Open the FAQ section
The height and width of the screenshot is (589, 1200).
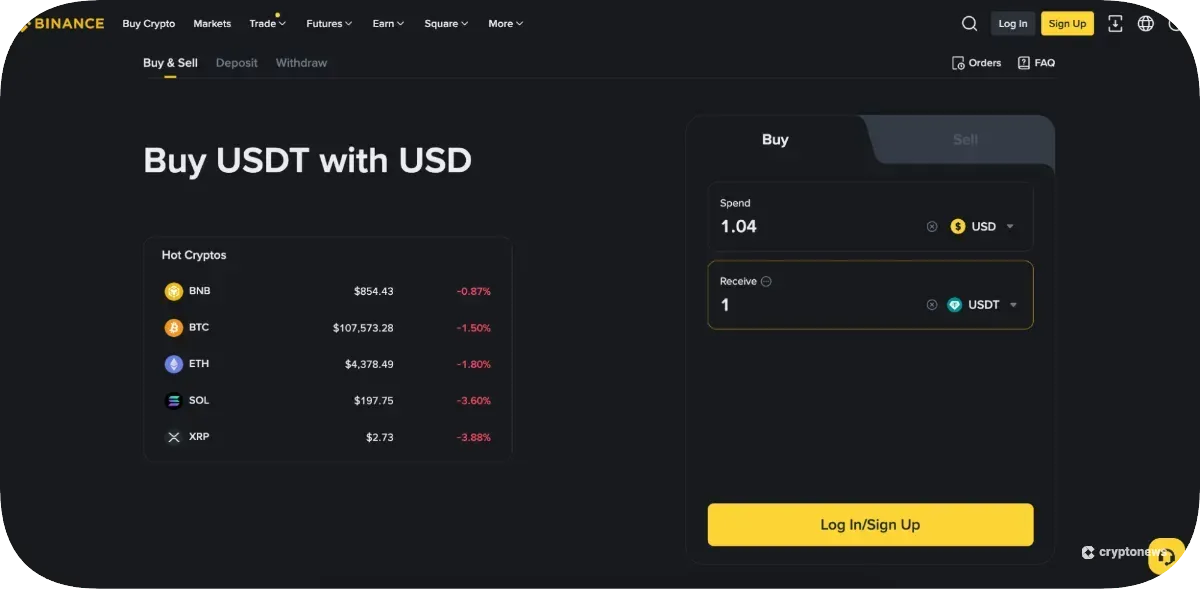click(1036, 62)
